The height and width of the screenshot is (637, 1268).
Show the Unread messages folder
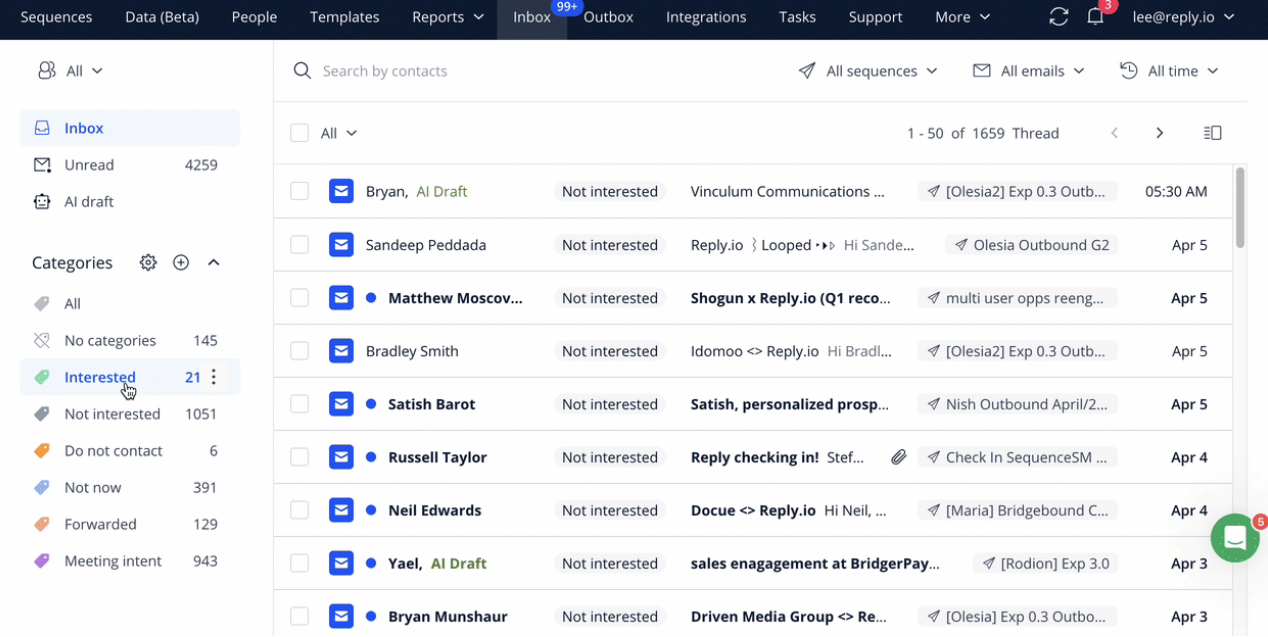click(x=89, y=165)
